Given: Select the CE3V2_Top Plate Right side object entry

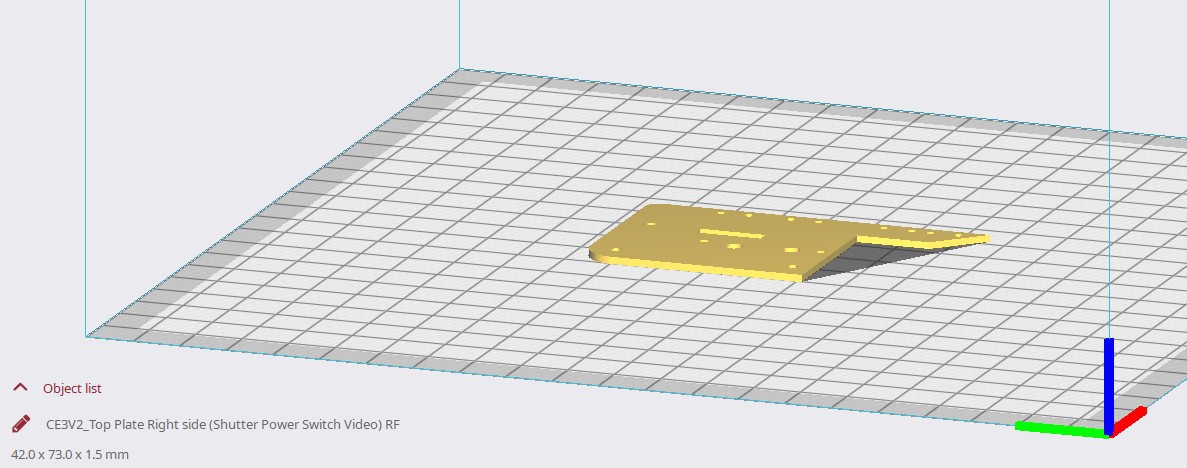Looking at the screenshot, I should coord(223,424).
